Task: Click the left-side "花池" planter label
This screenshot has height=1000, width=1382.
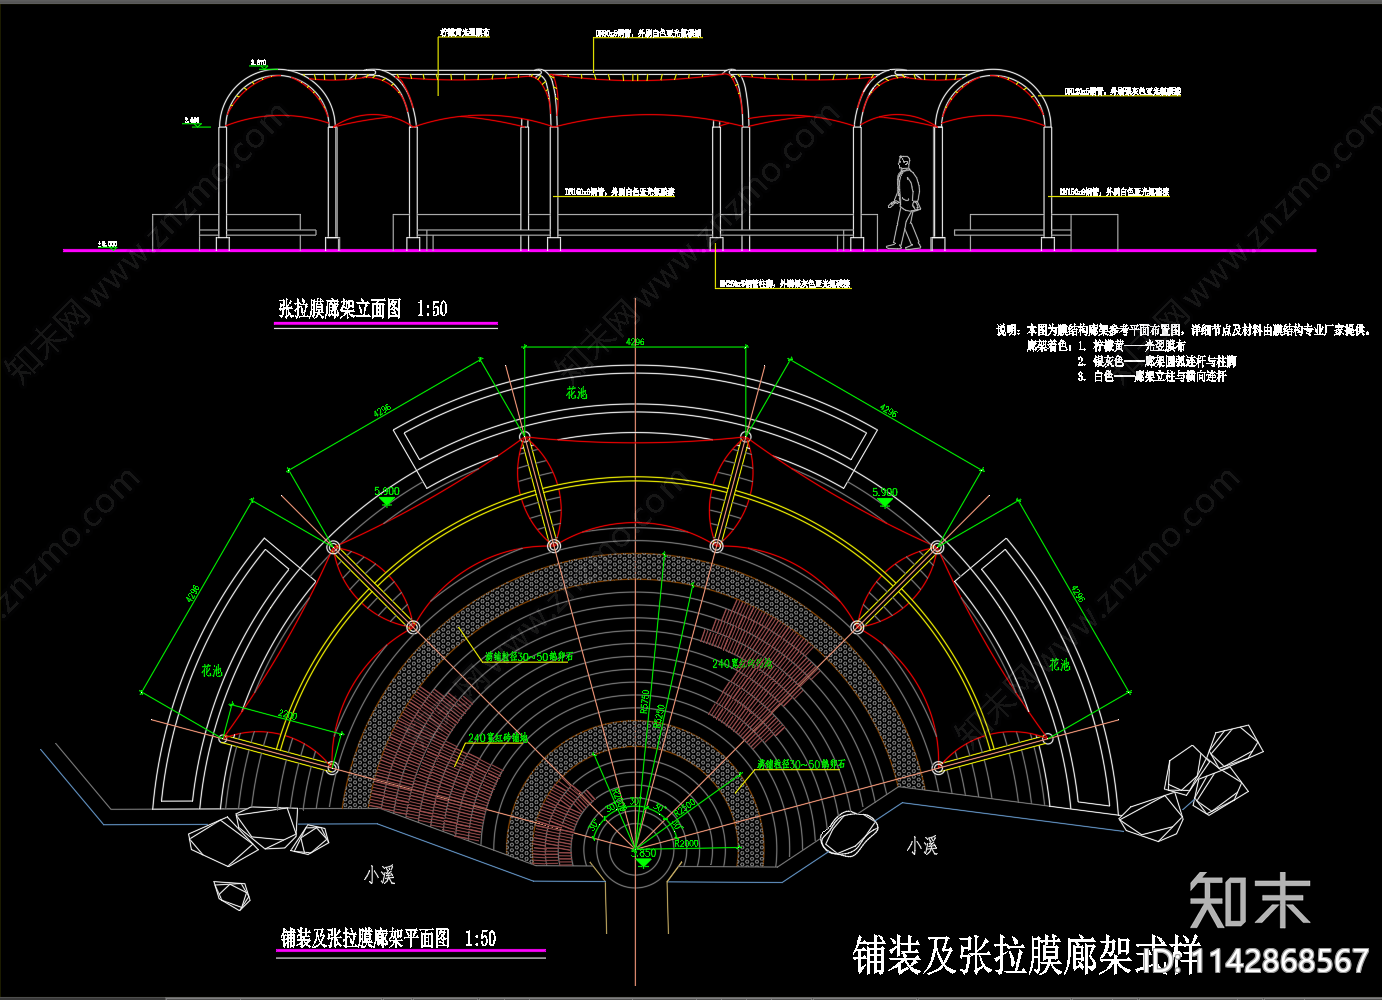Action: coord(211,671)
